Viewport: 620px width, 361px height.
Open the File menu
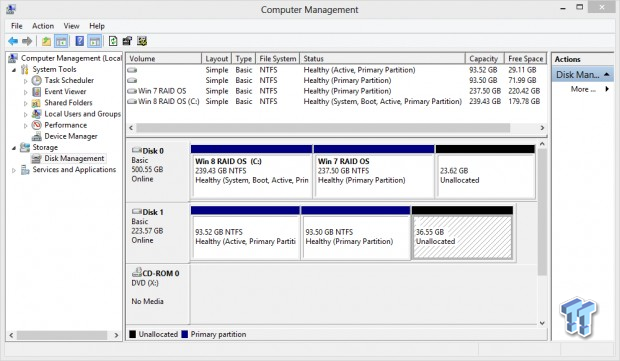coord(17,26)
